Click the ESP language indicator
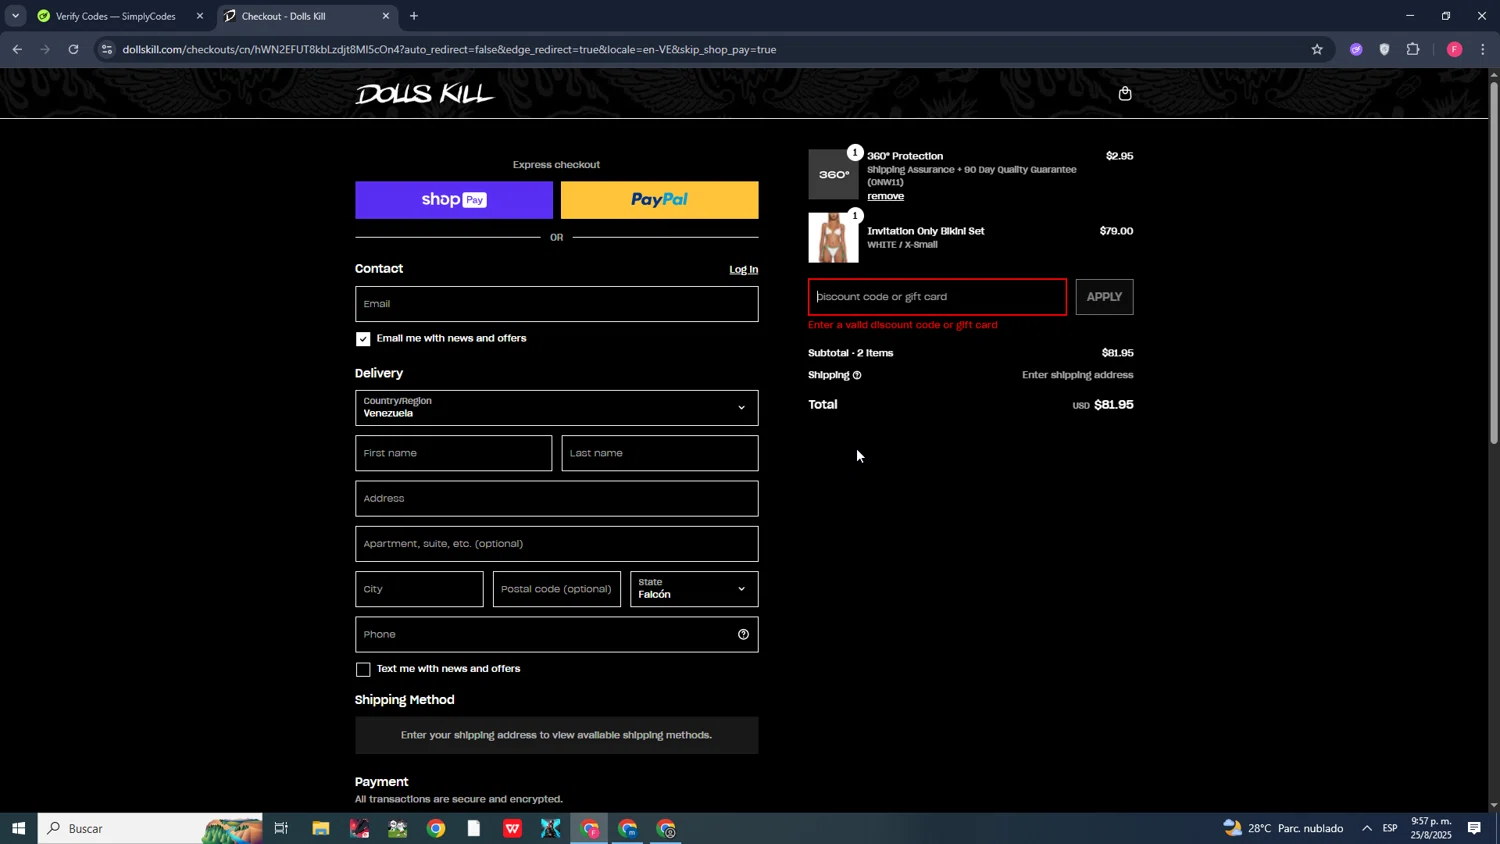The height and width of the screenshot is (844, 1500). (x=1390, y=828)
